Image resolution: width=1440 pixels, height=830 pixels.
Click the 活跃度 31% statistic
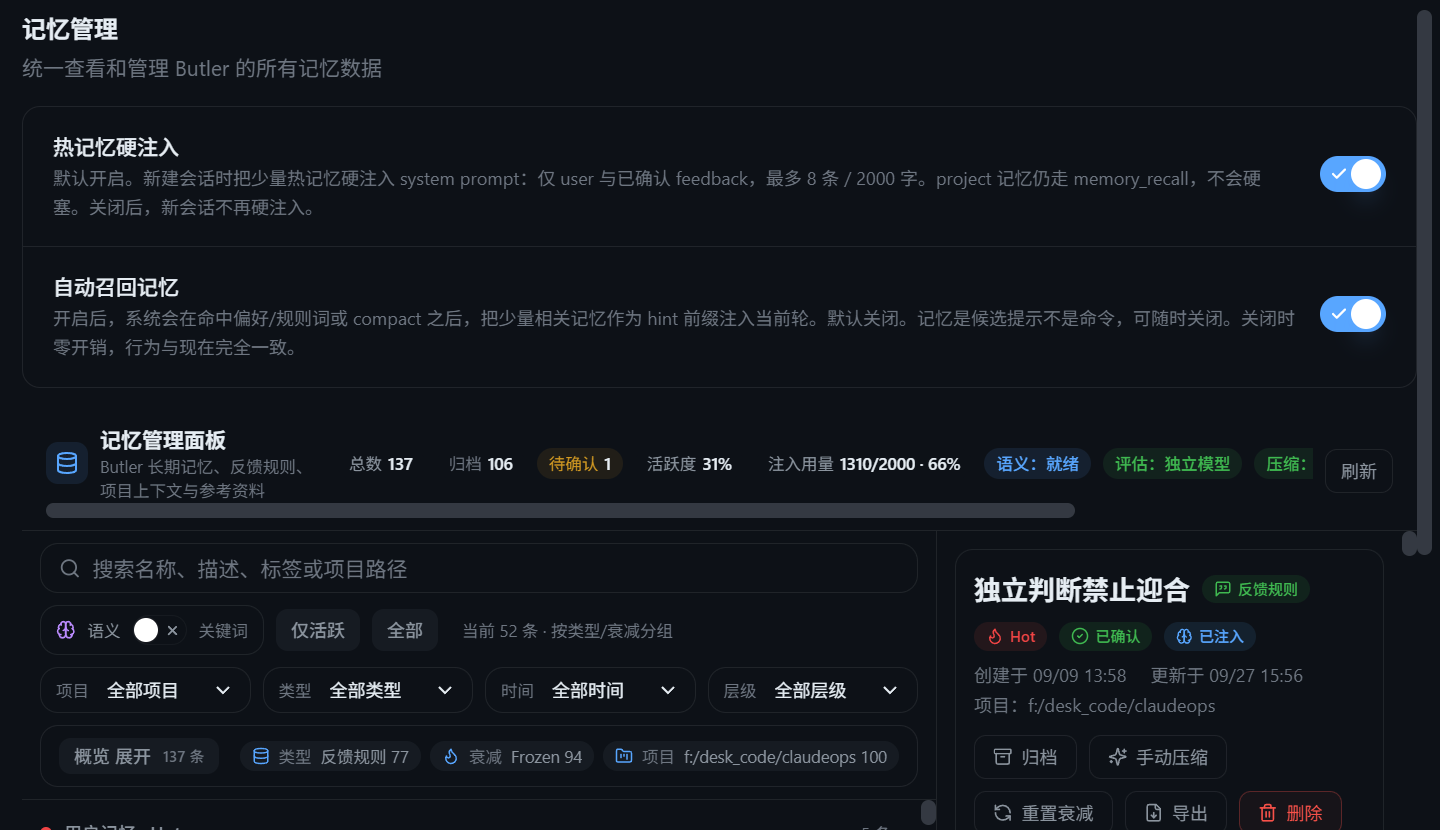[x=689, y=464]
